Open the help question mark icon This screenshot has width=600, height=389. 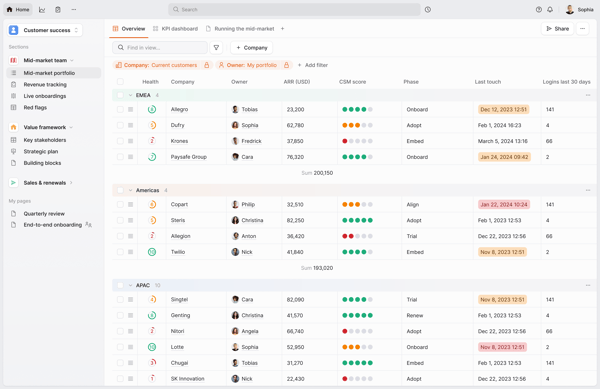(x=539, y=10)
